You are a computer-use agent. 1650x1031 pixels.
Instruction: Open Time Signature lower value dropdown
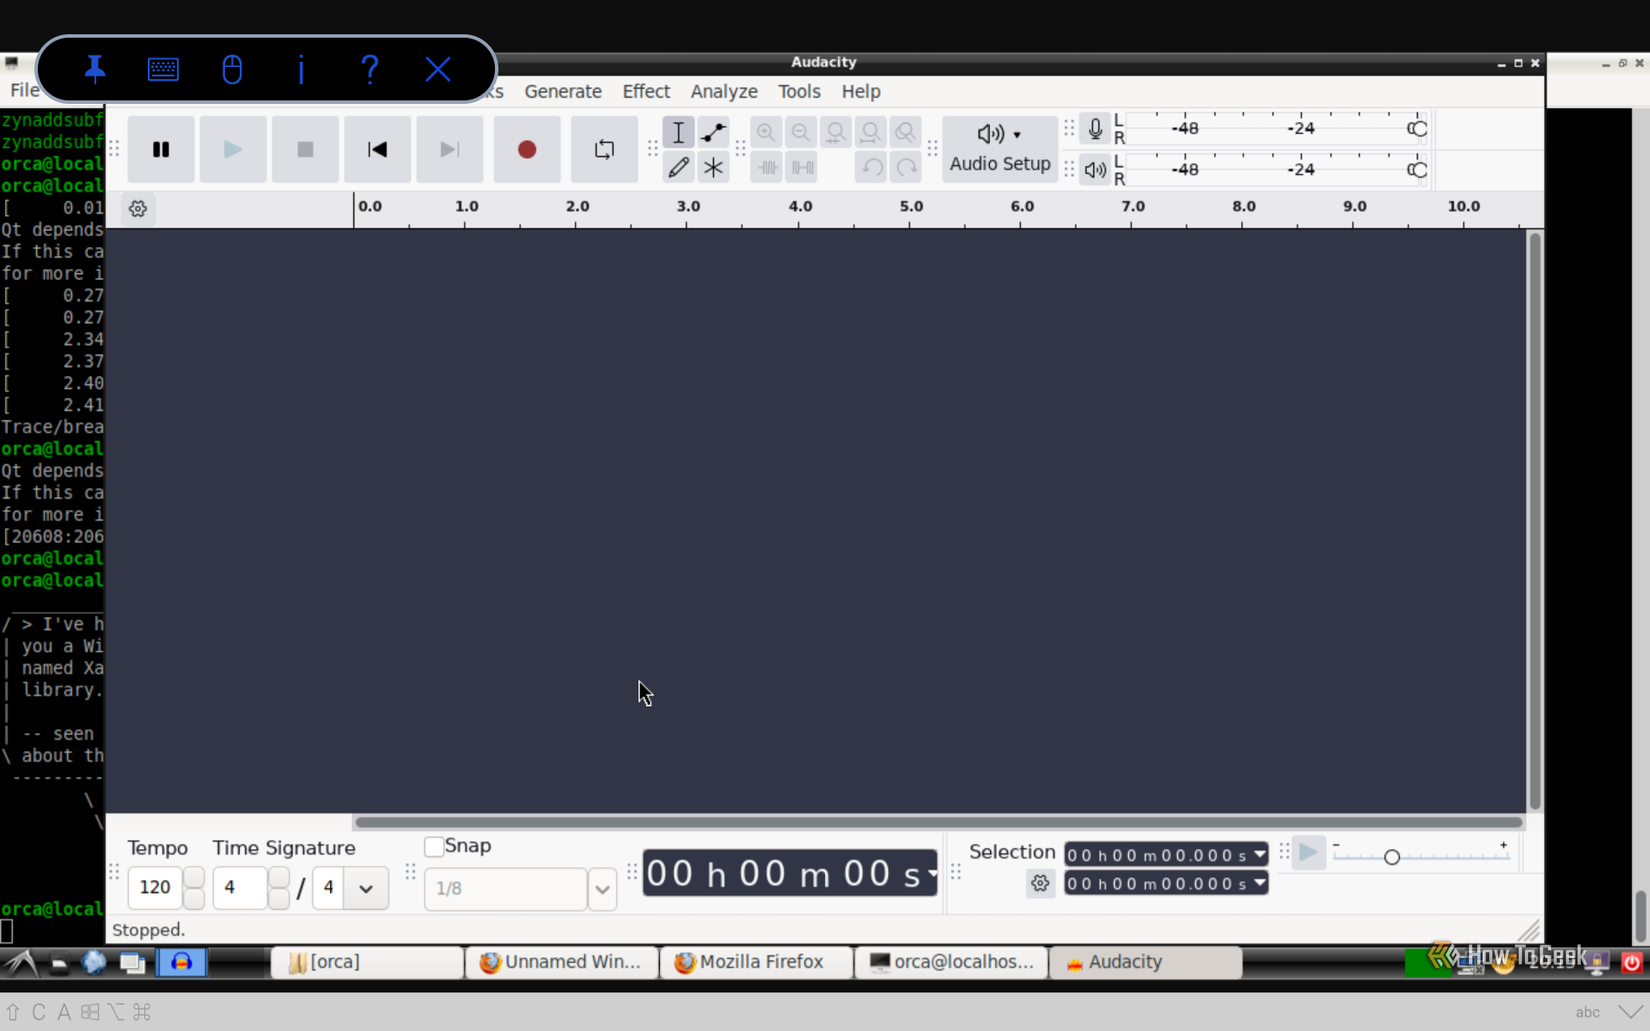[366, 888]
